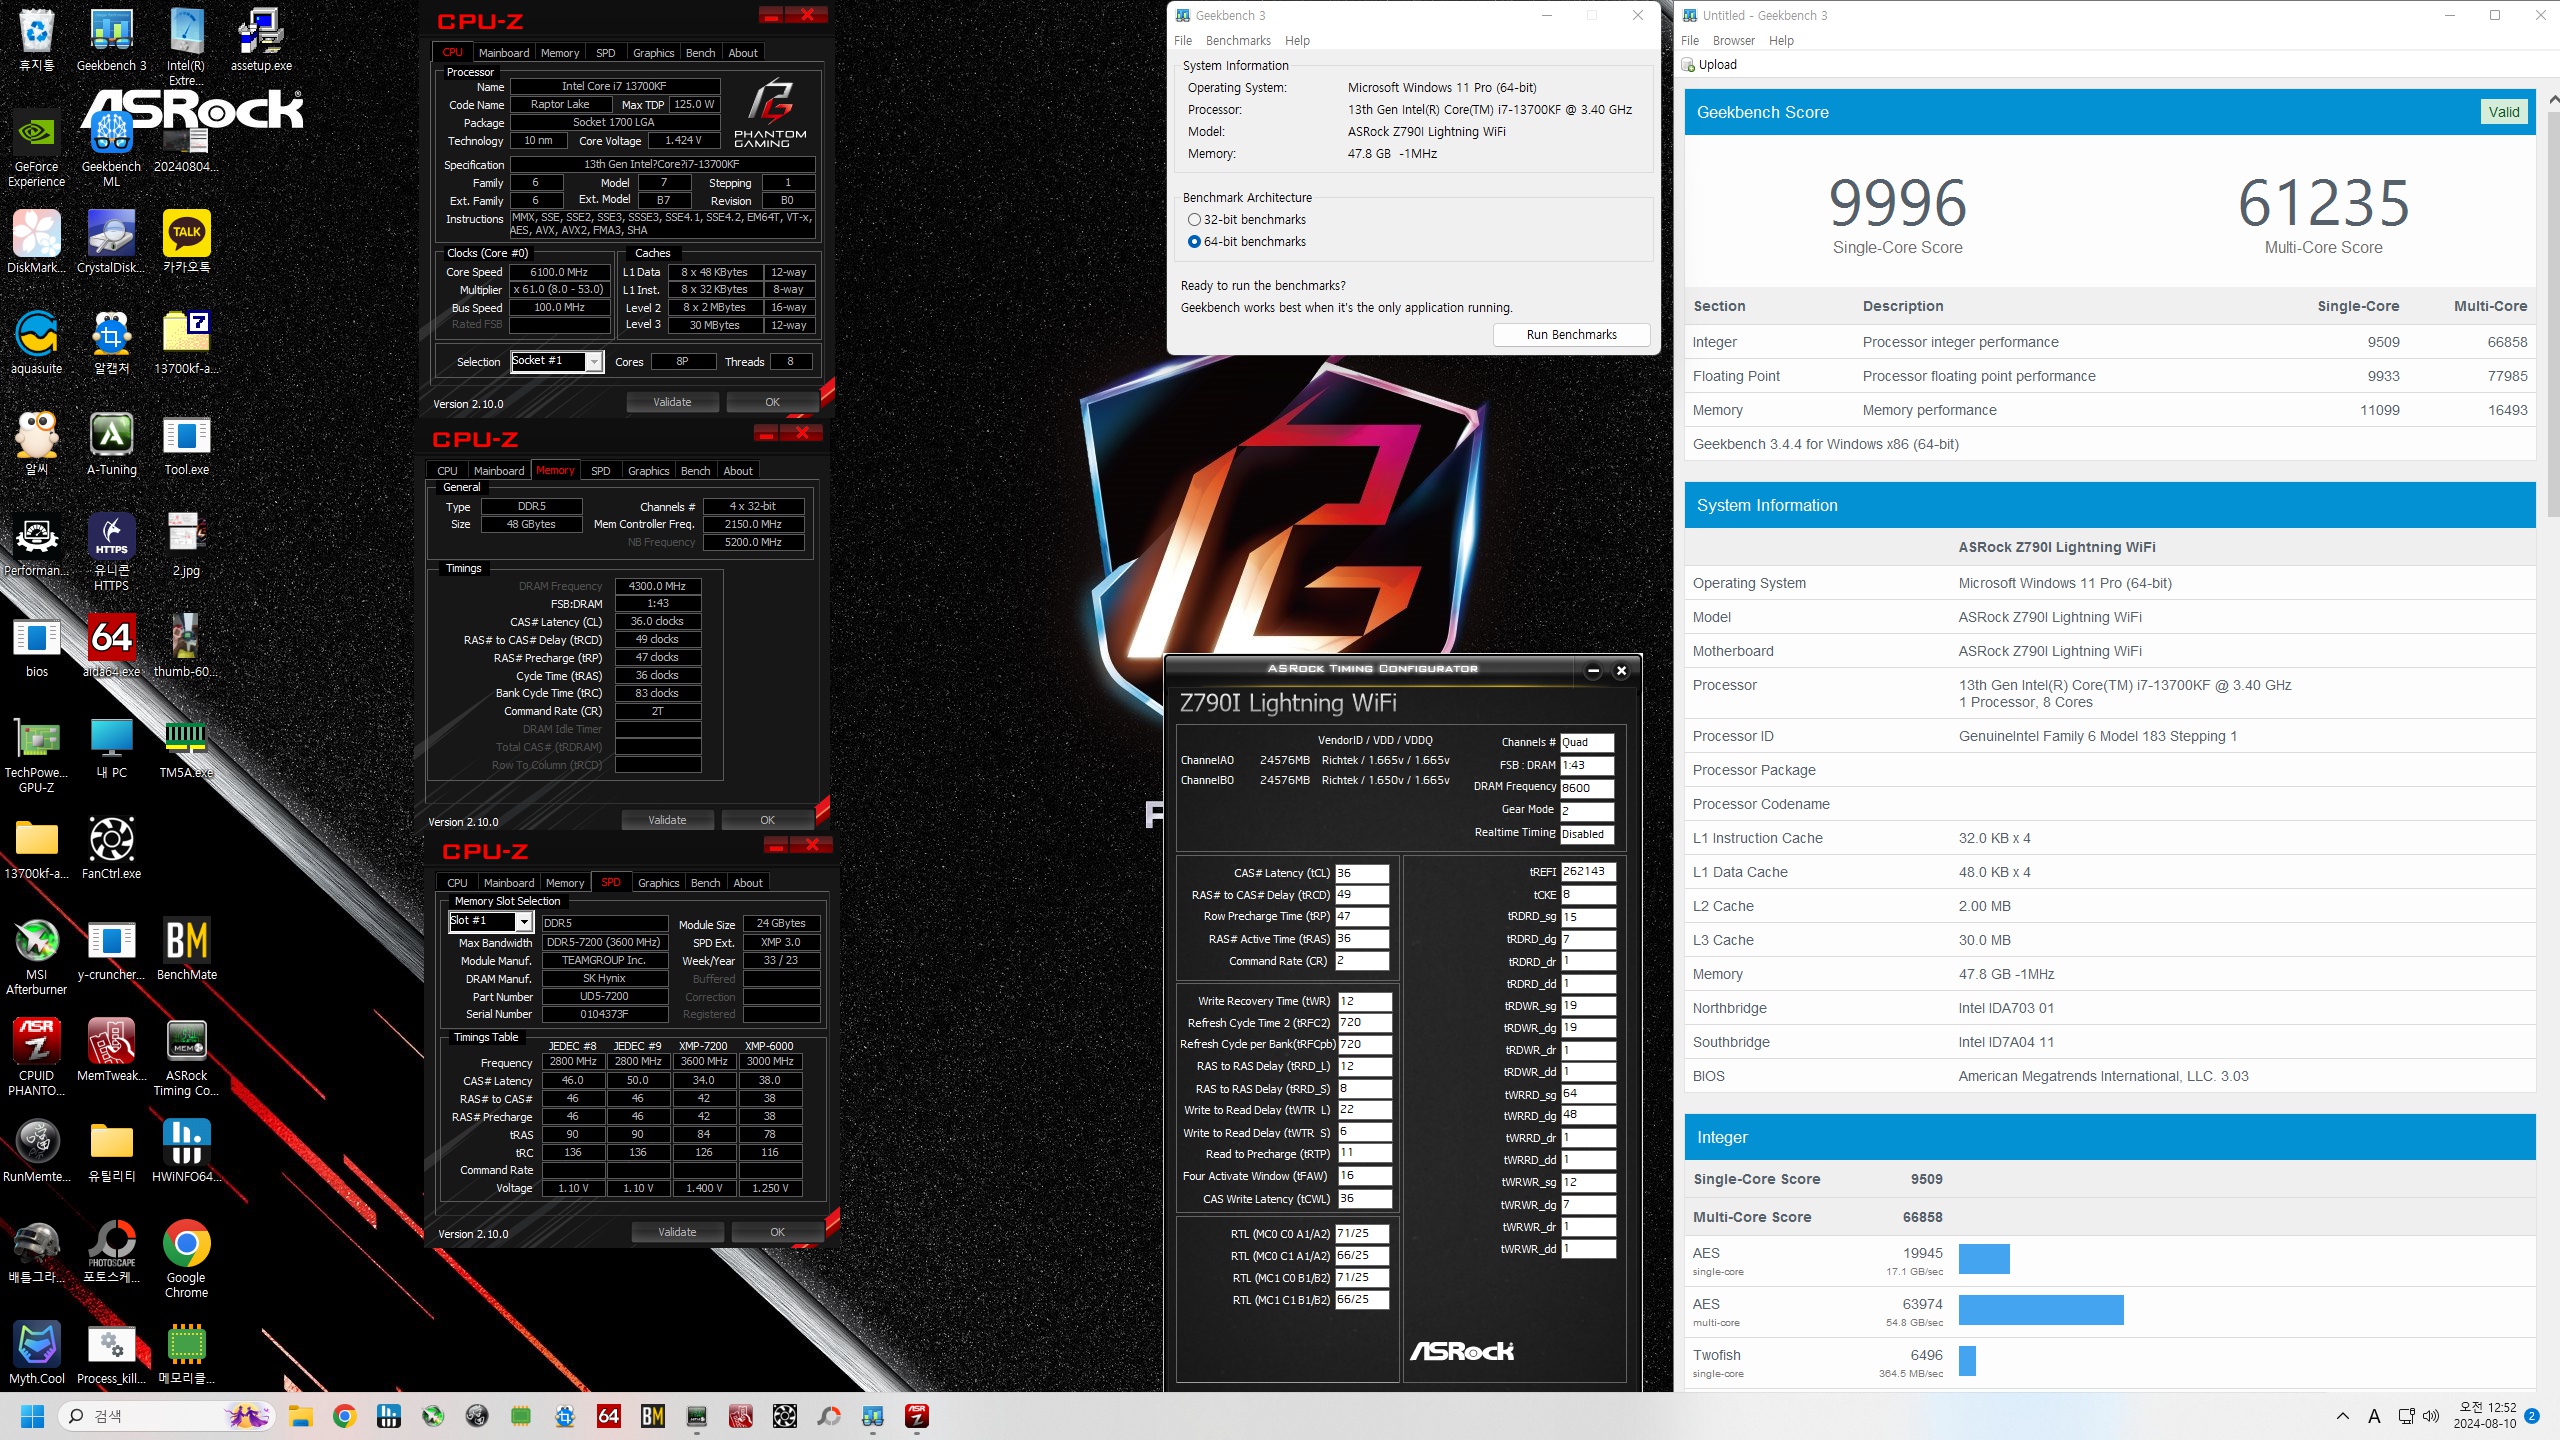2560x1440 pixels.
Task: Open TM5A.exe desktop icon
Action: 186,748
